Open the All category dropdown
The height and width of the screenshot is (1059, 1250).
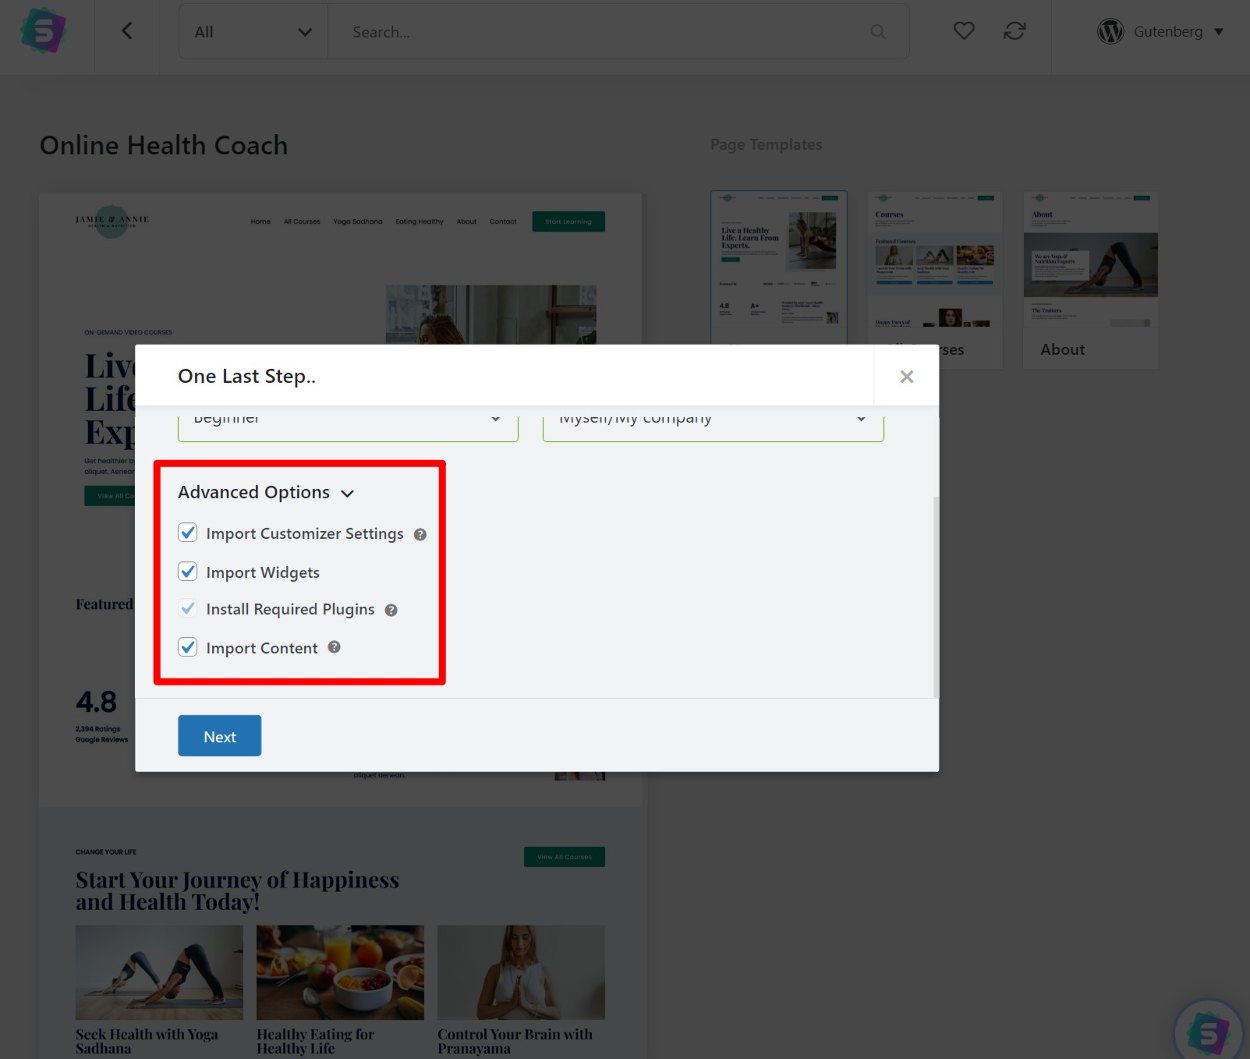click(253, 32)
